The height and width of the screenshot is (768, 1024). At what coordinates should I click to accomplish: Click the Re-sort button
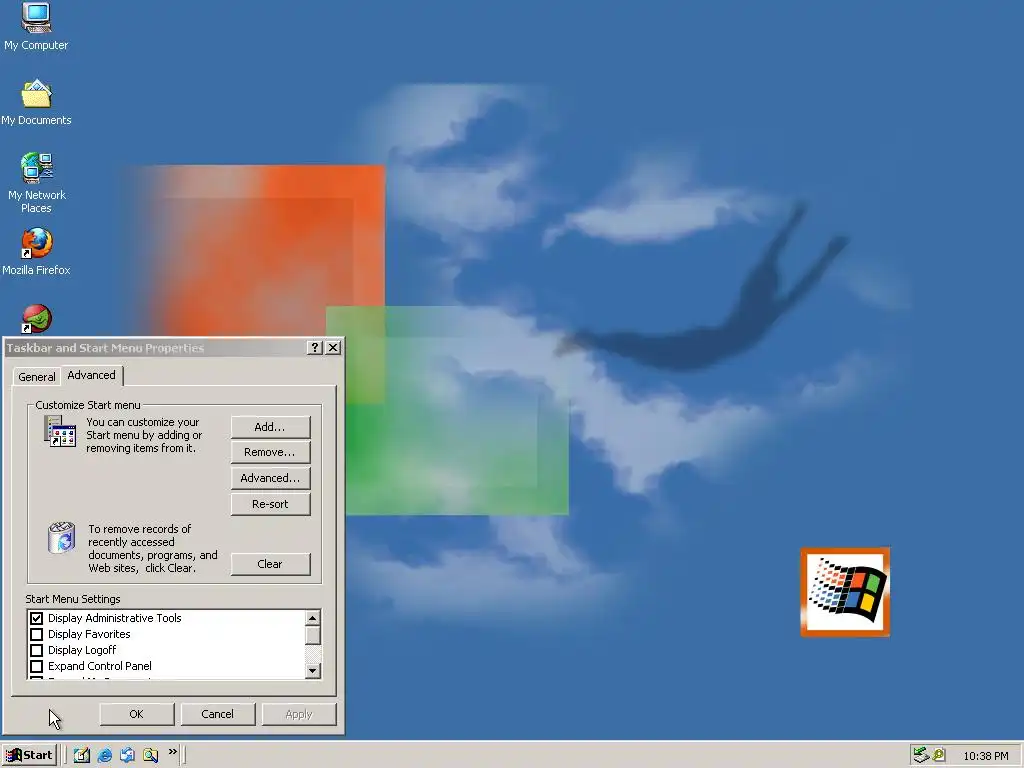coord(270,504)
